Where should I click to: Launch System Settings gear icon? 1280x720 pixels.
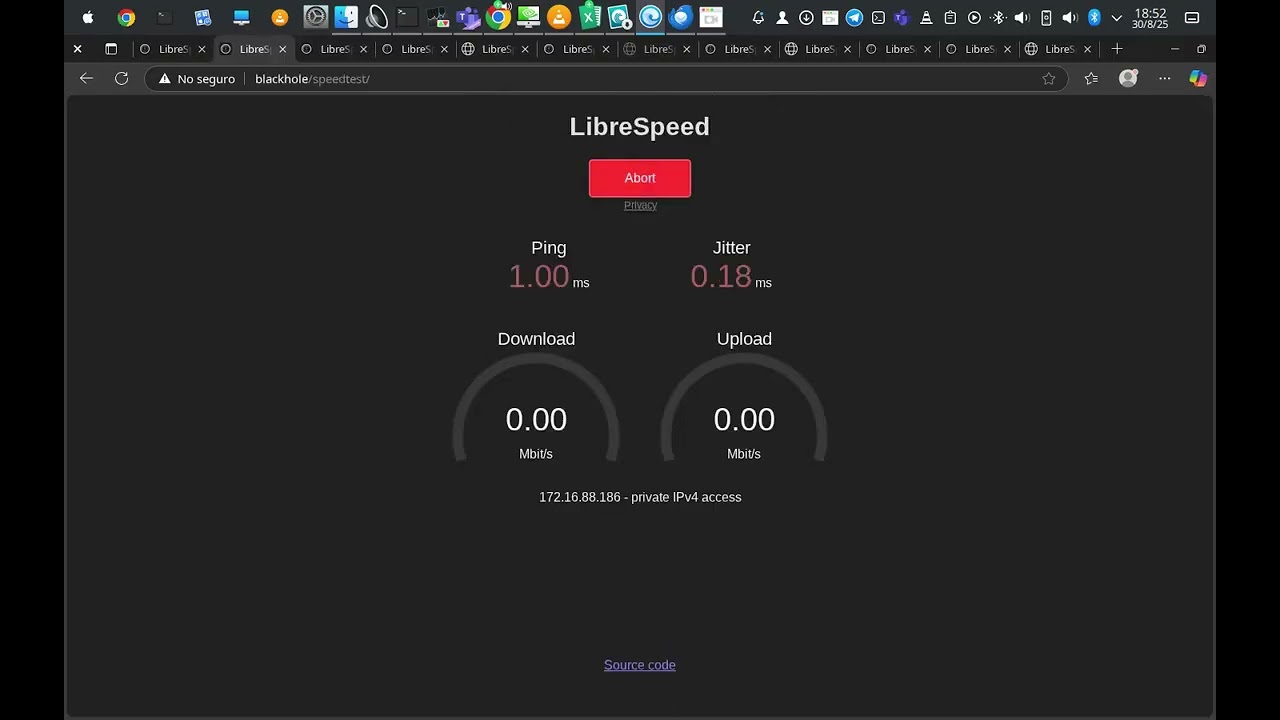click(316, 17)
